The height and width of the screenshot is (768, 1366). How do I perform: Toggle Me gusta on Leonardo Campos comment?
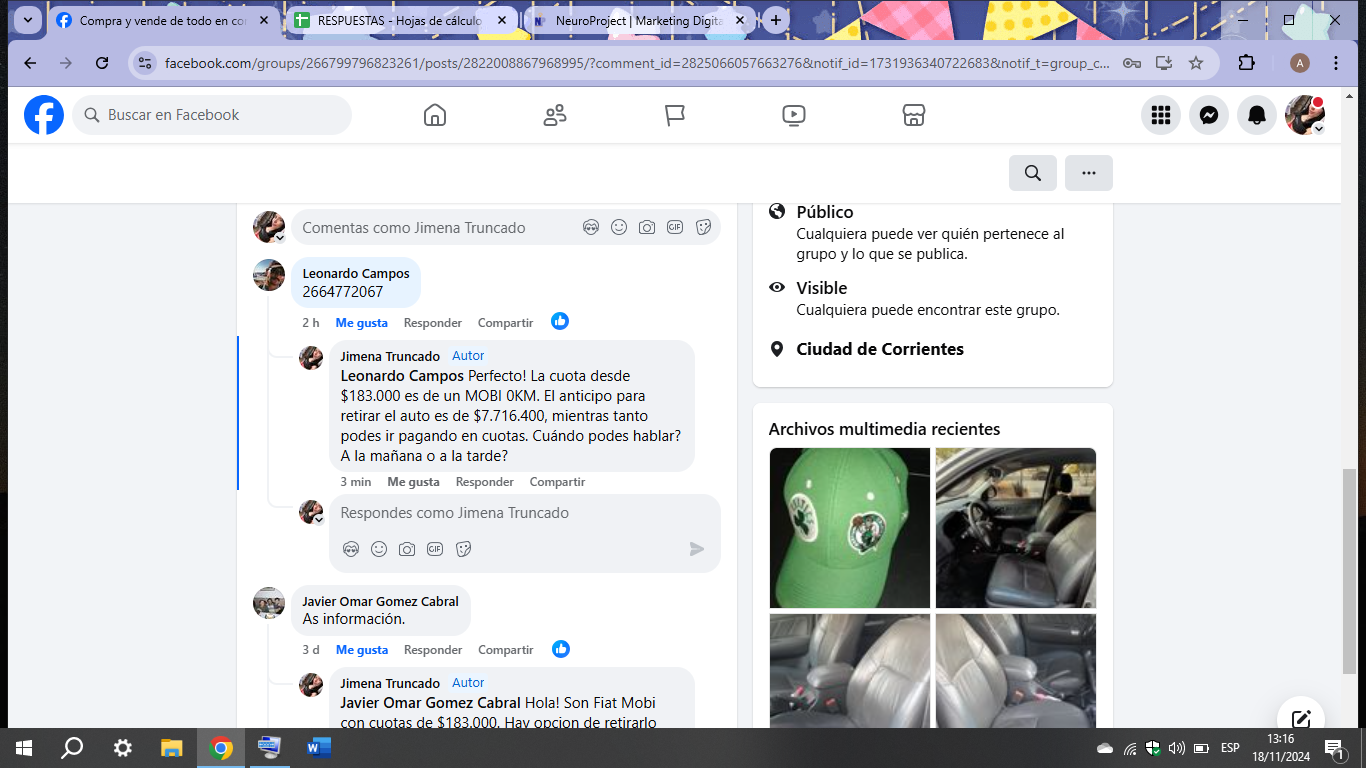click(361, 323)
